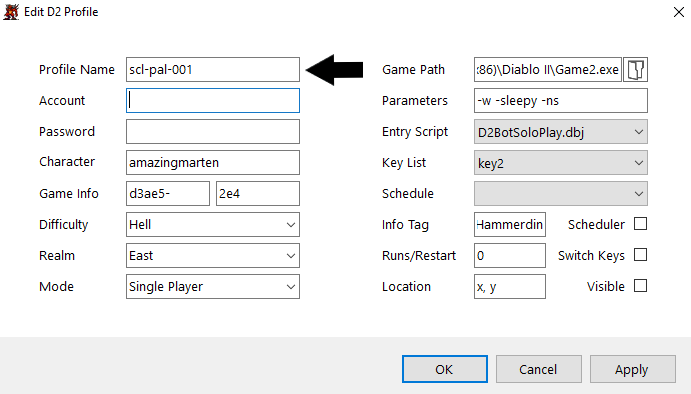The width and height of the screenshot is (691, 394).
Task: Click the Info Tag field showing Hammerdin
Action: click(510, 225)
